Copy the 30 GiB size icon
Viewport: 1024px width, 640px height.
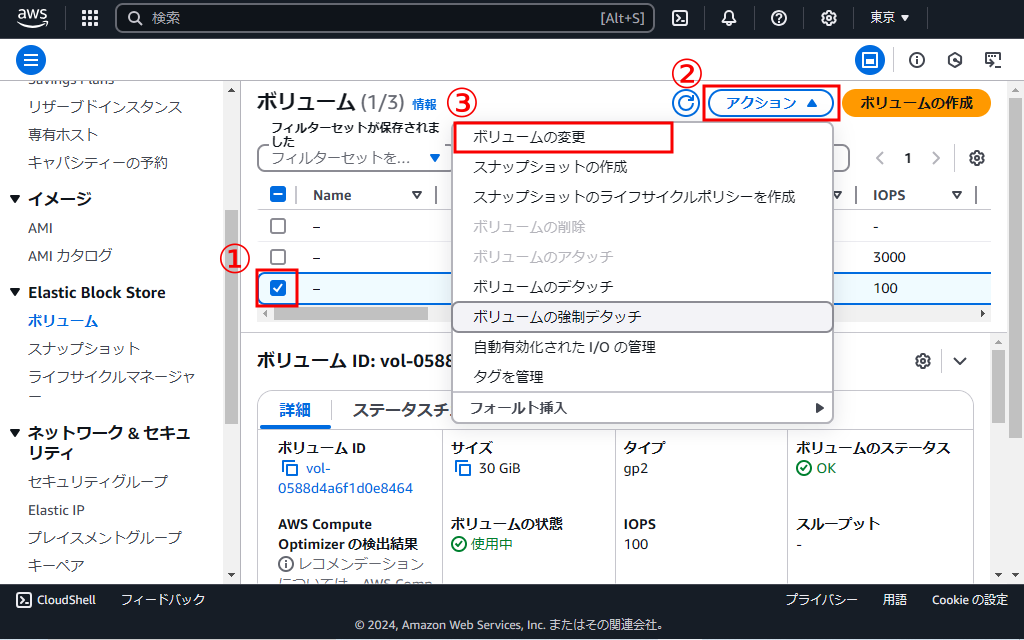[462, 468]
